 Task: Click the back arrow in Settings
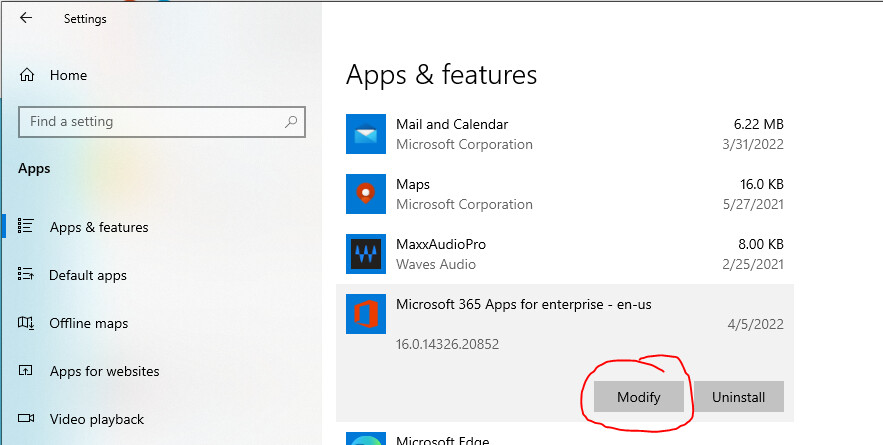click(26, 18)
